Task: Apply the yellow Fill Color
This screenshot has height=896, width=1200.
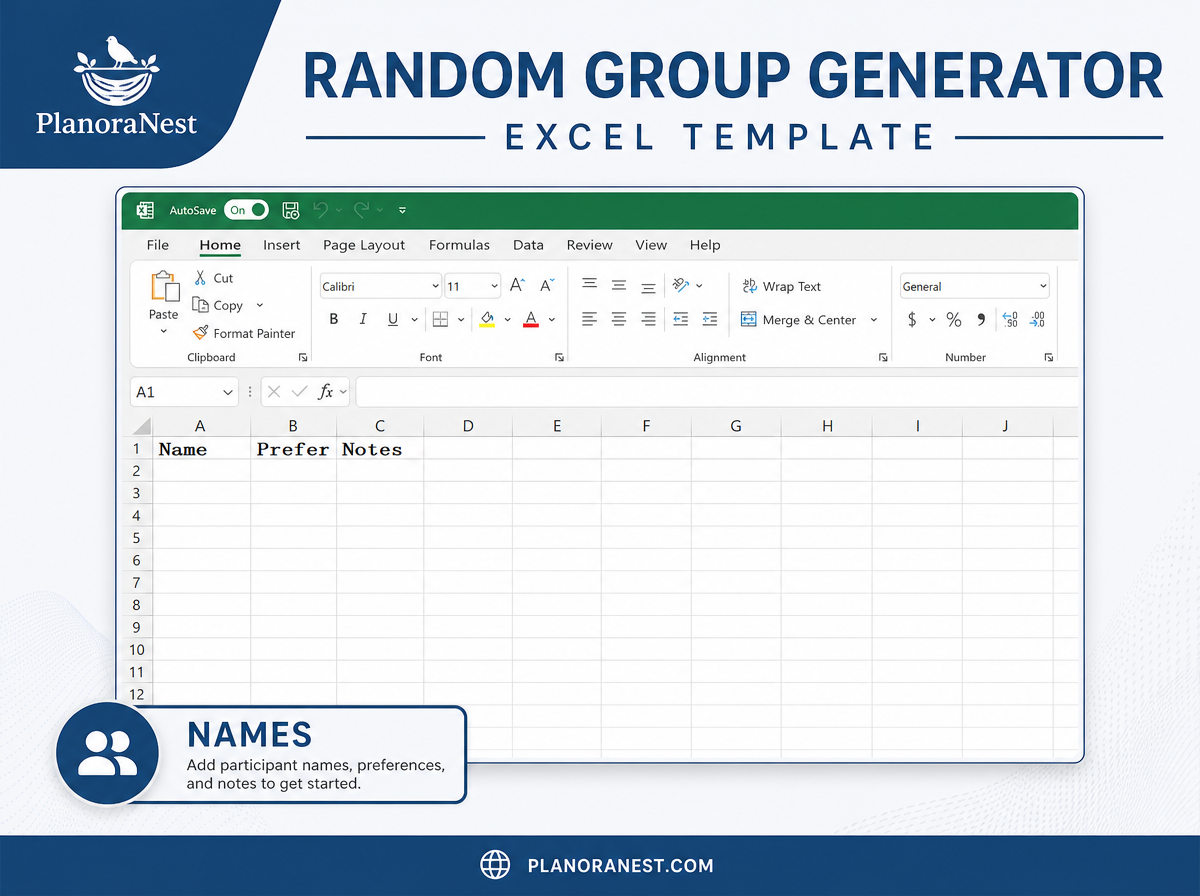Action: [x=487, y=319]
